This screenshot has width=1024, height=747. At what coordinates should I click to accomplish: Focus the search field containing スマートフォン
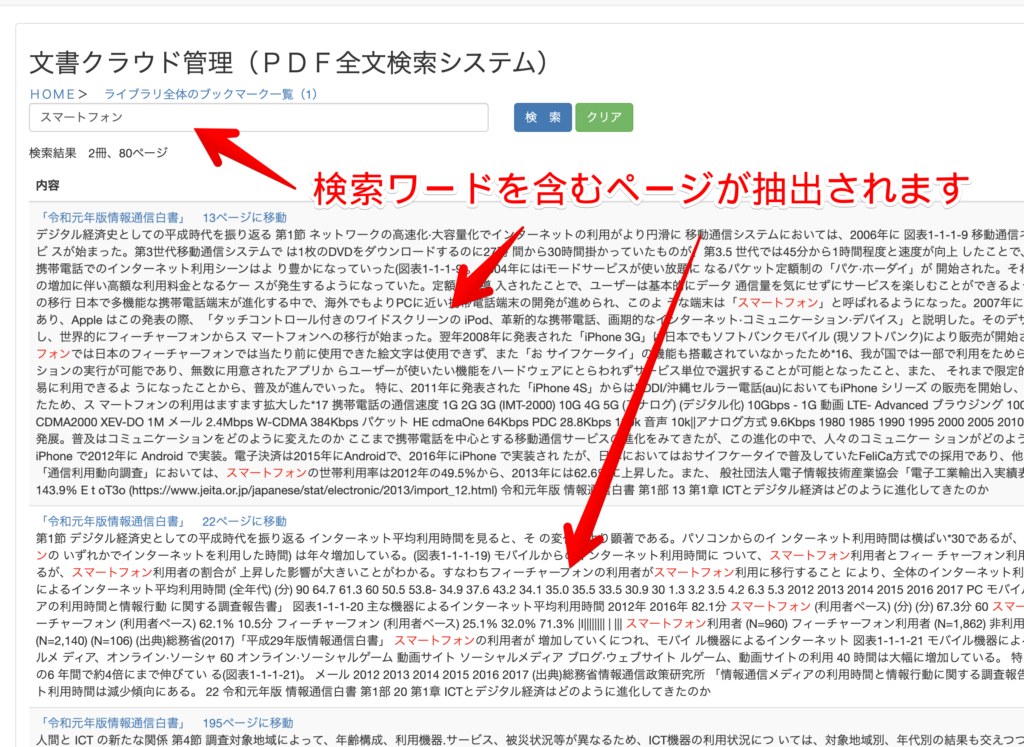point(259,117)
